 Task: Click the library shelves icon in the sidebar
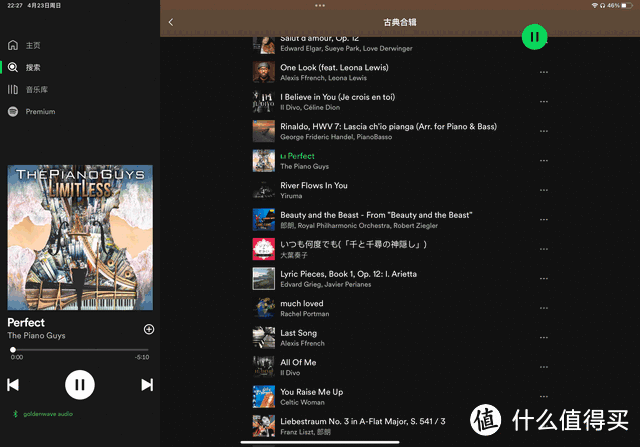(13, 89)
